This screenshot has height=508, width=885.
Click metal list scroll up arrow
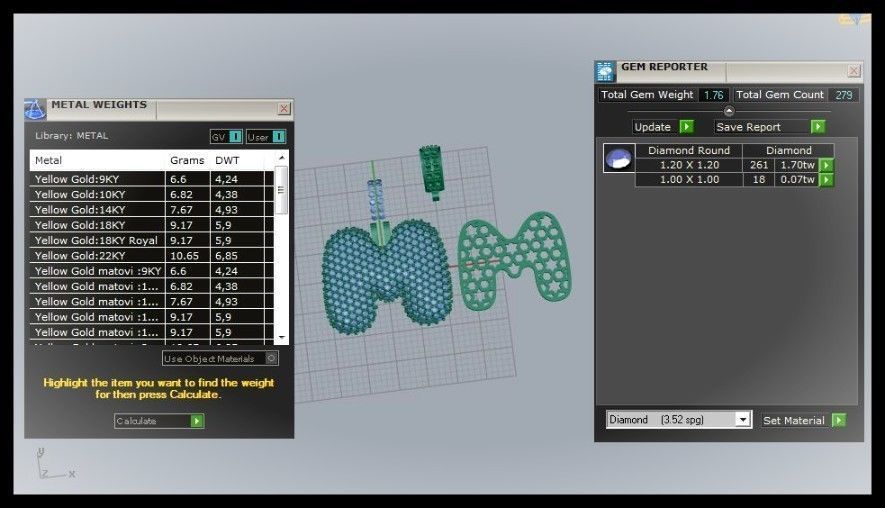pyautogui.click(x=282, y=158)
